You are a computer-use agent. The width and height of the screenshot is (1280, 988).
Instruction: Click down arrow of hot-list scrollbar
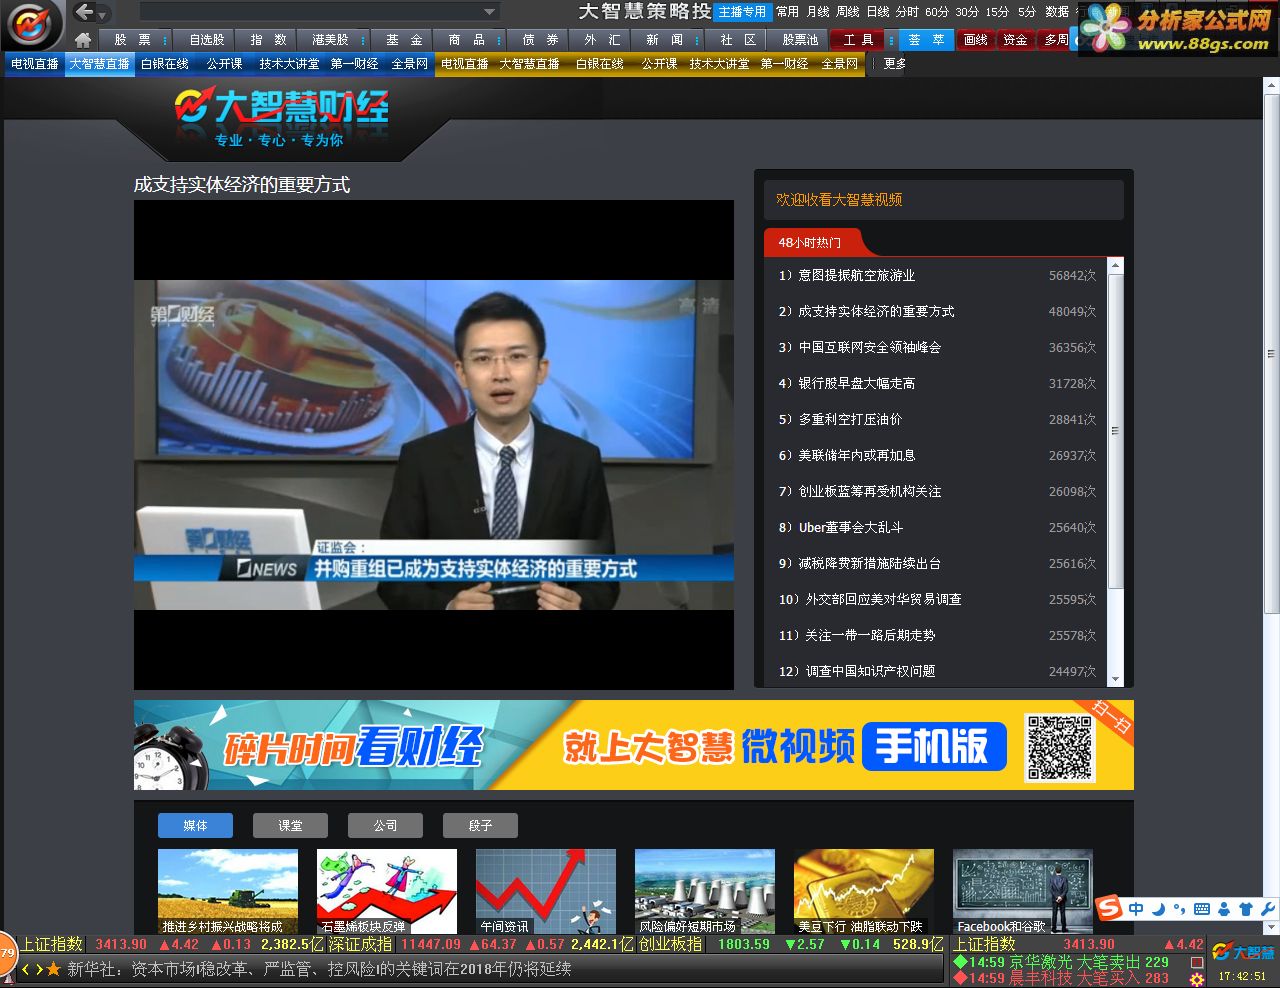click(1116, 679)
